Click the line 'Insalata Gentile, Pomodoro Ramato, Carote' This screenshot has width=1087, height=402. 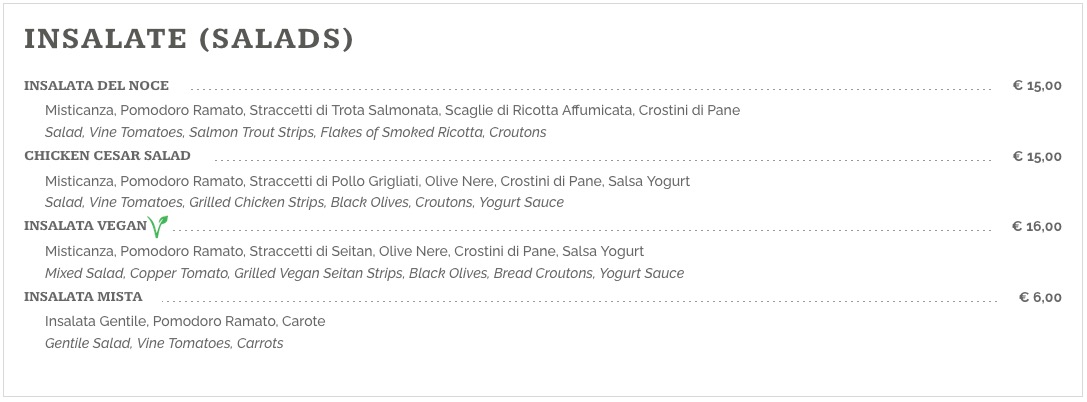(x=185, y=322)
